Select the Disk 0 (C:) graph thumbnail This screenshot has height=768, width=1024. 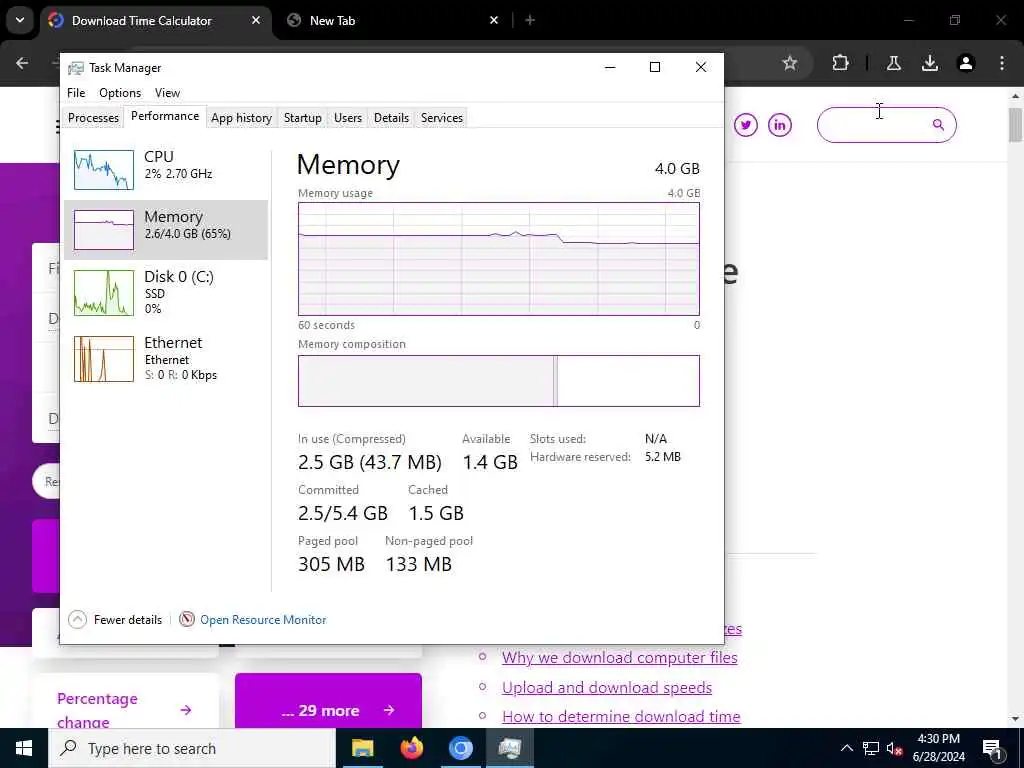104,293
